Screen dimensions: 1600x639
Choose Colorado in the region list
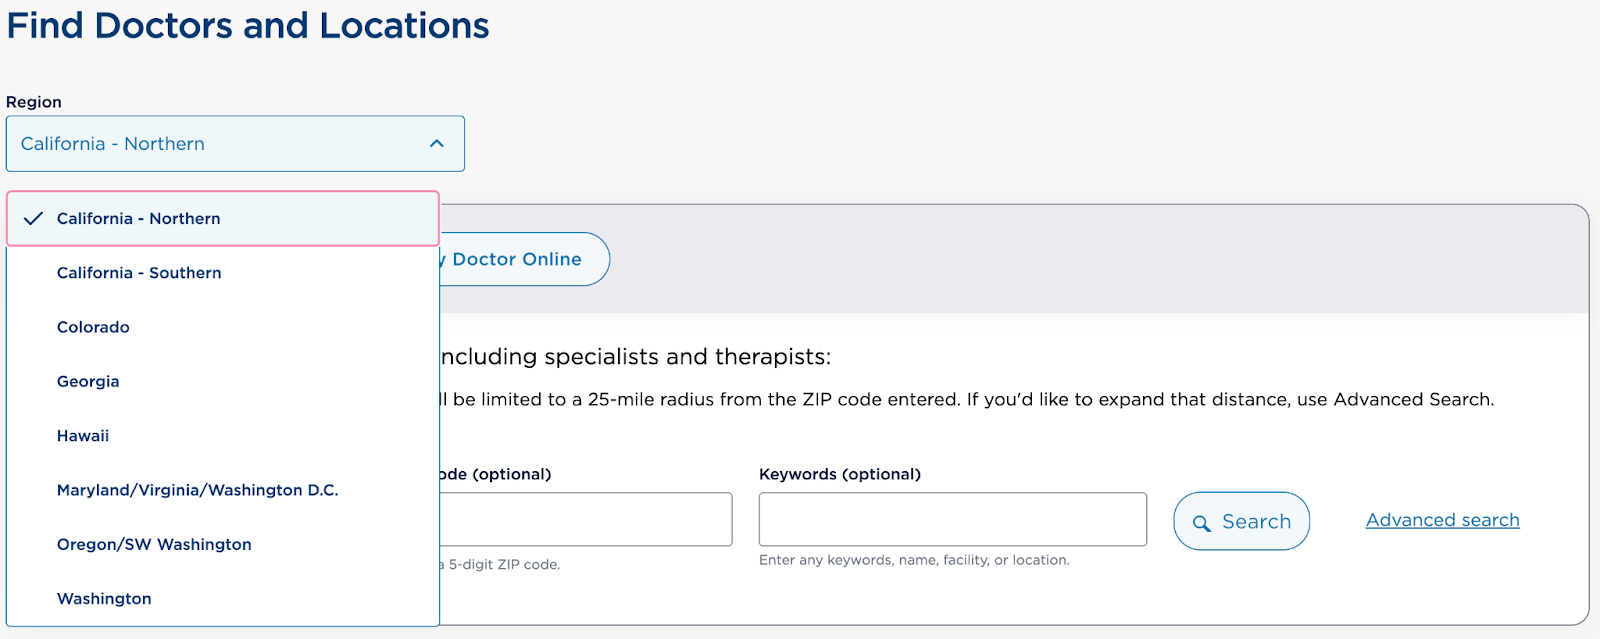click(x=93, y=327)
